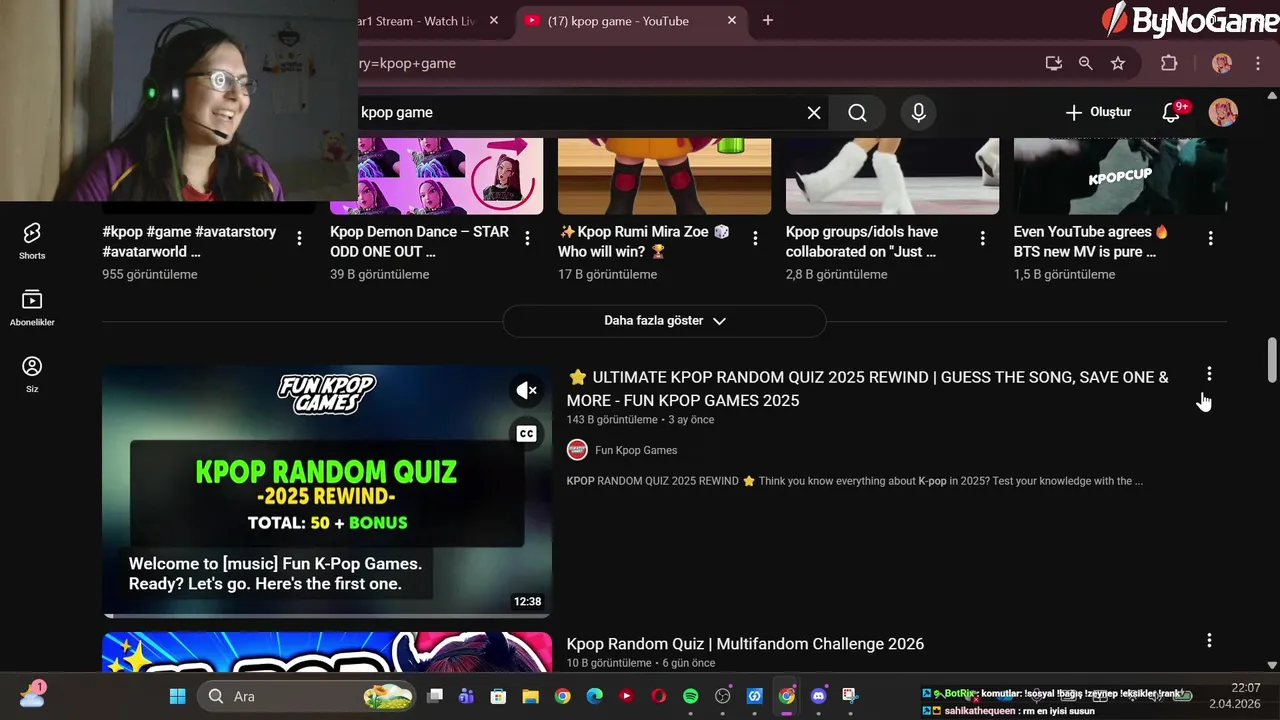Open Microsoft Teams from the taskbar
1280x720 pixels.
[x=466, y=696]
